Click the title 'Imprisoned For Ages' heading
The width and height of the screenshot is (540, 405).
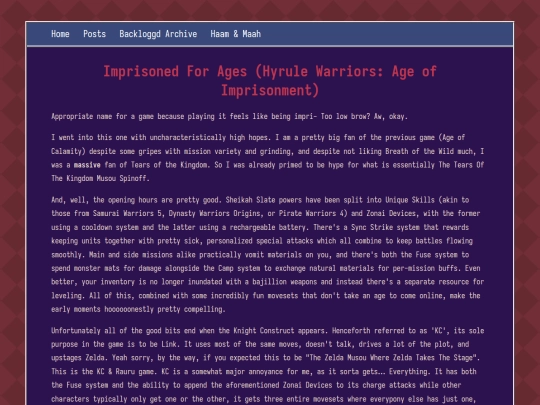click(270, 81)
